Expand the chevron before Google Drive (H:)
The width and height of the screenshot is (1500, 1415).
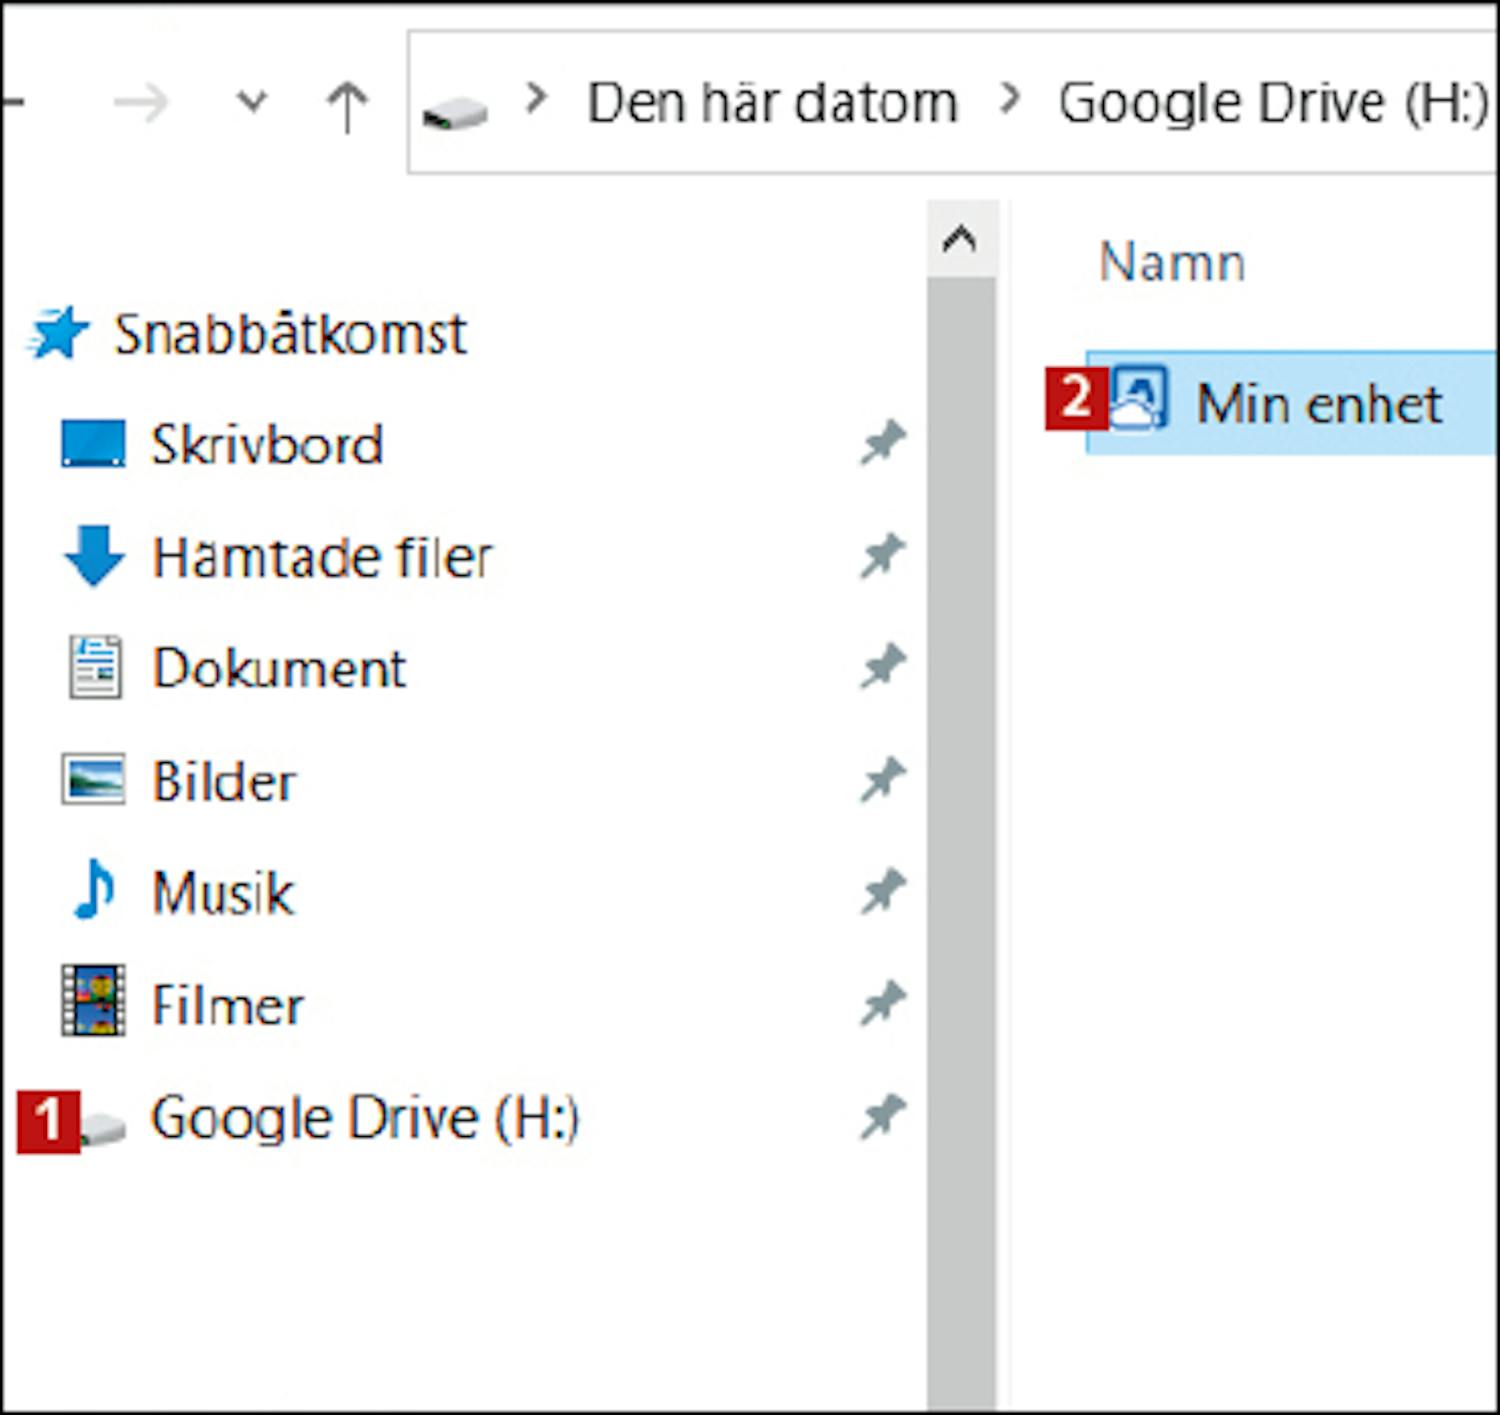click(x=1010, y=100)
